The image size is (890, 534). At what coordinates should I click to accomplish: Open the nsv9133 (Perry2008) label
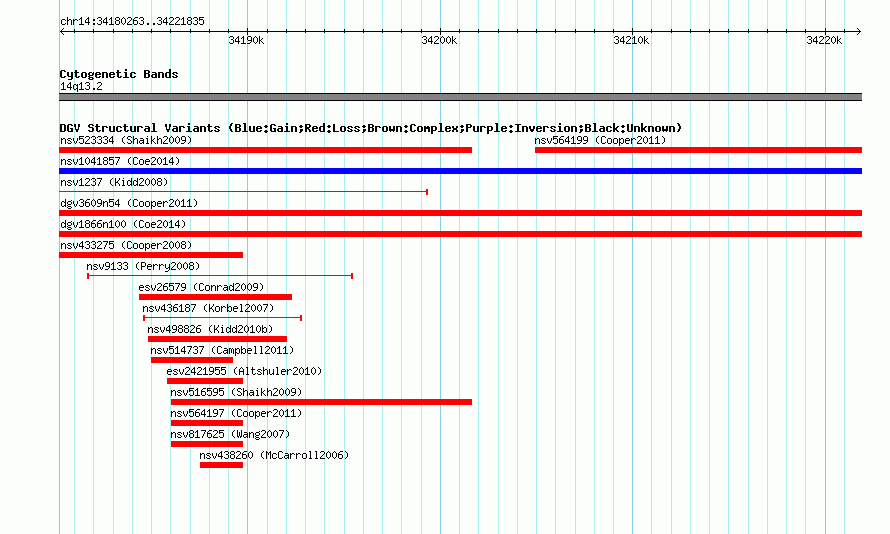(x=143, y=266)
